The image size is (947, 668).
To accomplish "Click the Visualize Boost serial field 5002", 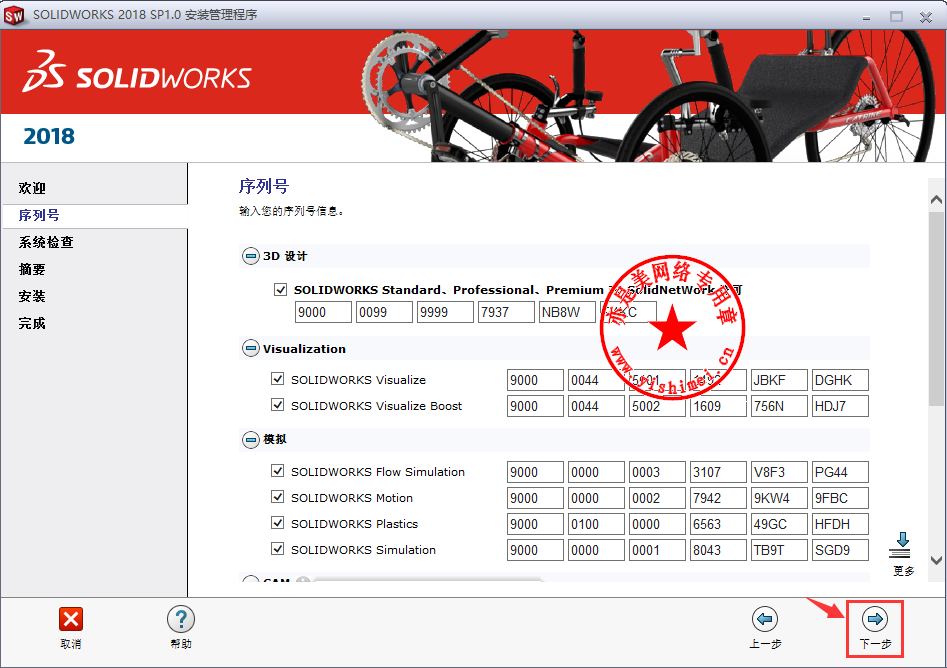I will tap(657, 406).
